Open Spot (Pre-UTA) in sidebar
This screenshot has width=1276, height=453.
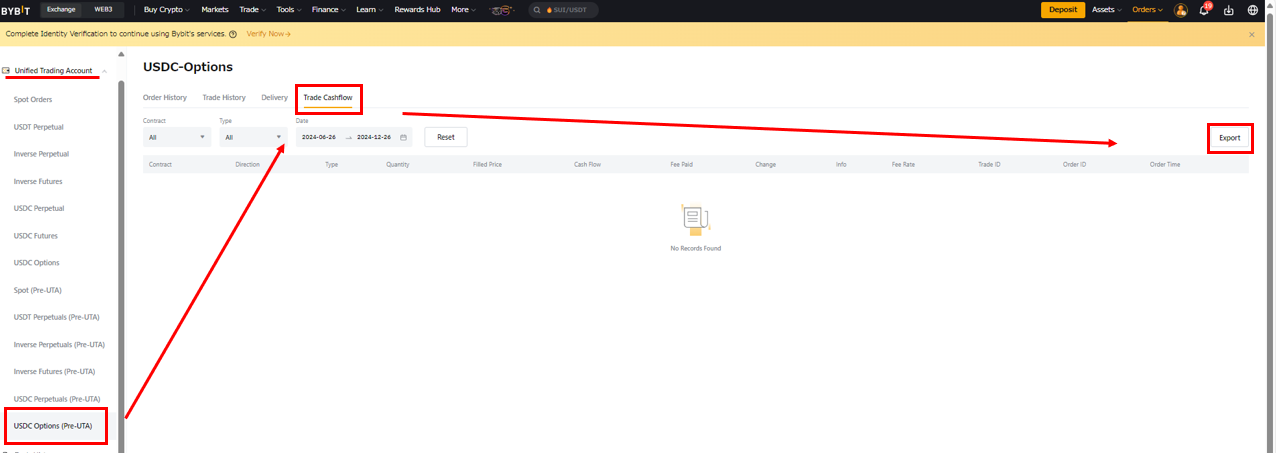point(40,289)
